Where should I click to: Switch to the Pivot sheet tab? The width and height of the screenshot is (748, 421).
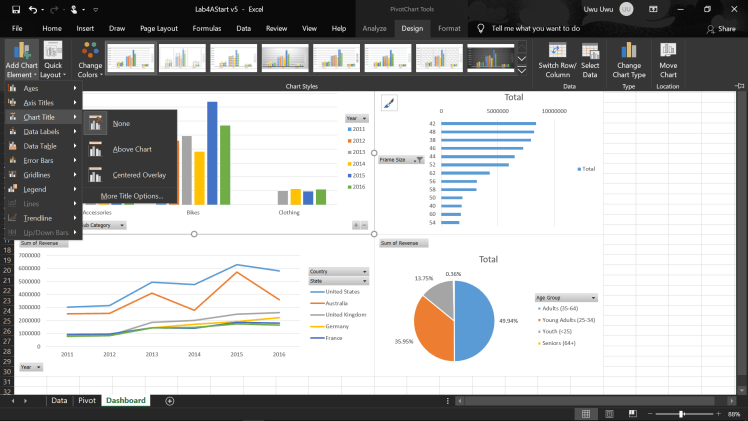point(87,401)
